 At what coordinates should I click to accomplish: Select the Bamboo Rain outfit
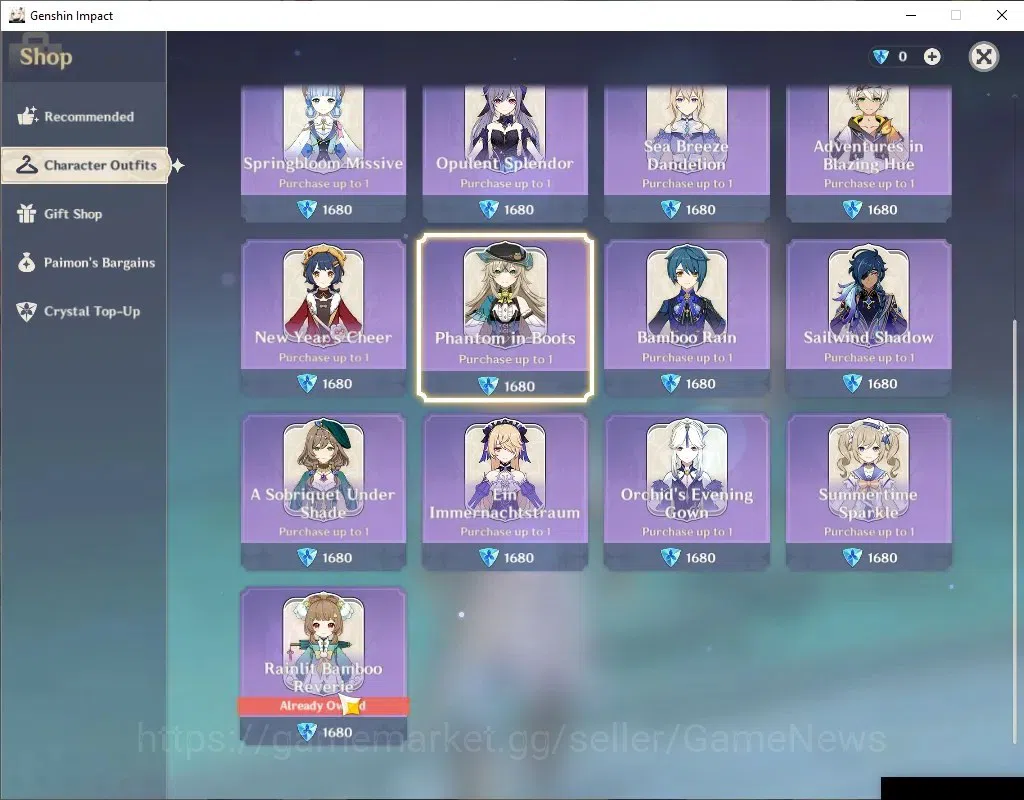pyautogui.click(x=686, y=317)
